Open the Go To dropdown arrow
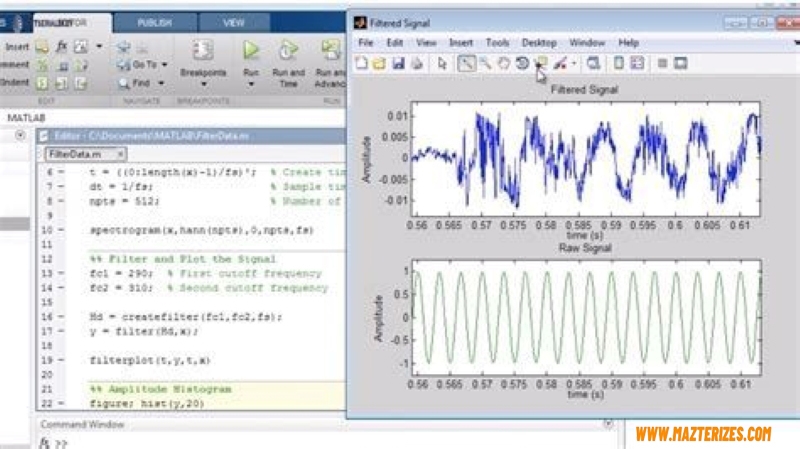This screenshot has width=800, height=449. coord(164,65)
